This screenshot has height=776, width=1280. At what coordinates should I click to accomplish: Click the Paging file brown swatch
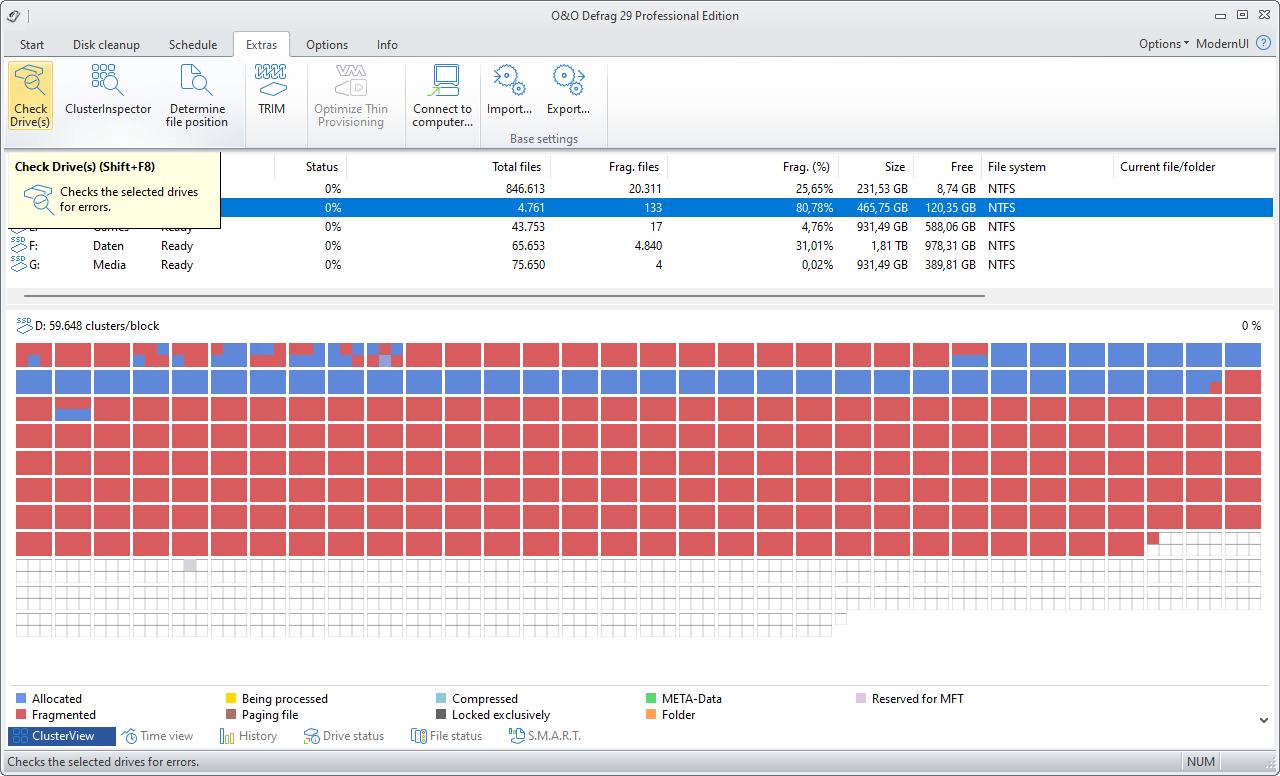pyautogui.click(x=231, y=715)
